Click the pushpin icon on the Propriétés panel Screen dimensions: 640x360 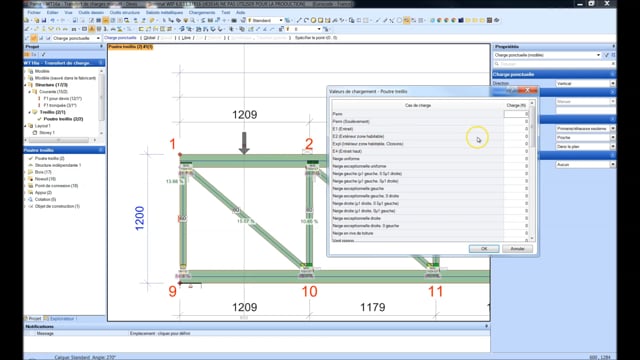613,47
